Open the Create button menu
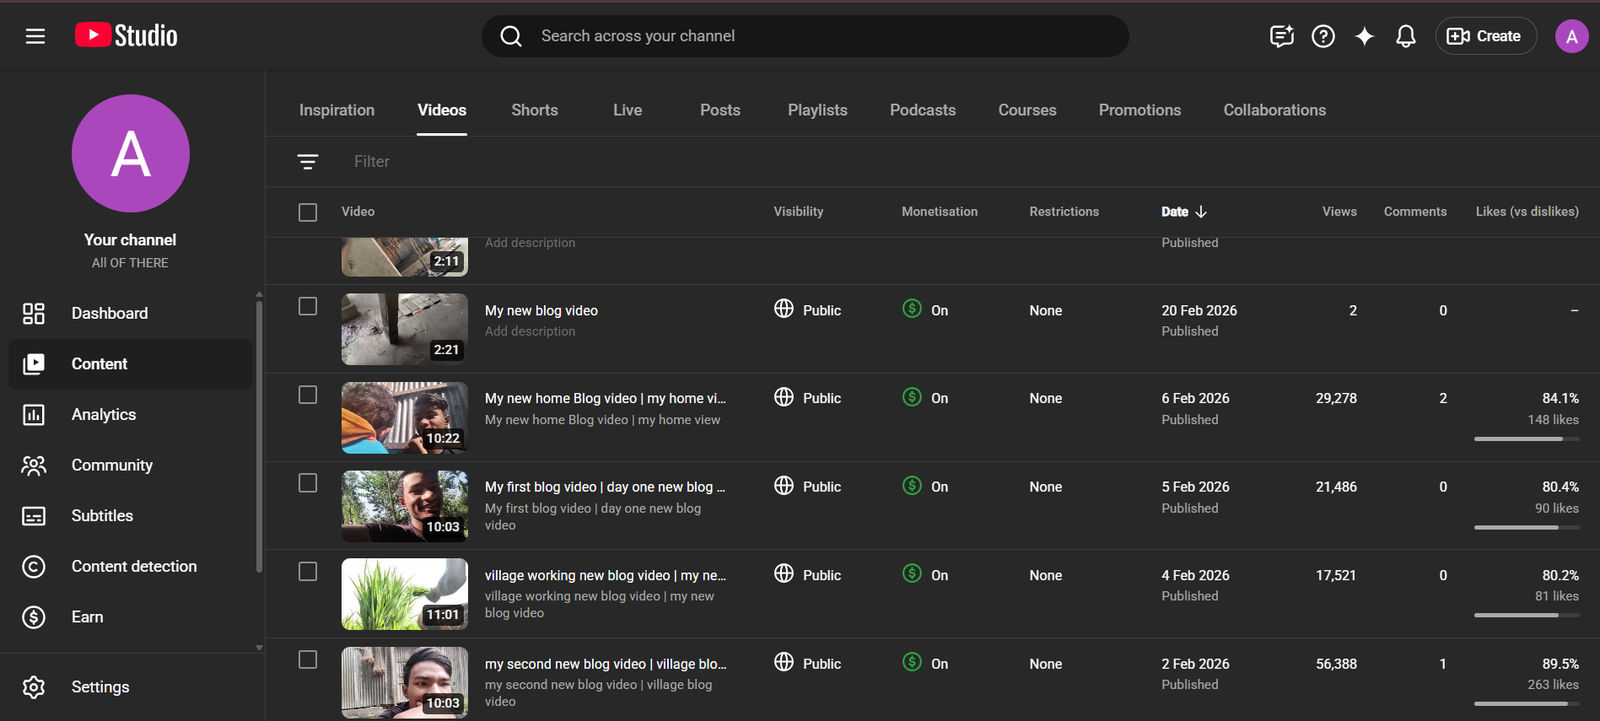1600x721 pixels. [x=1485, y=36]
